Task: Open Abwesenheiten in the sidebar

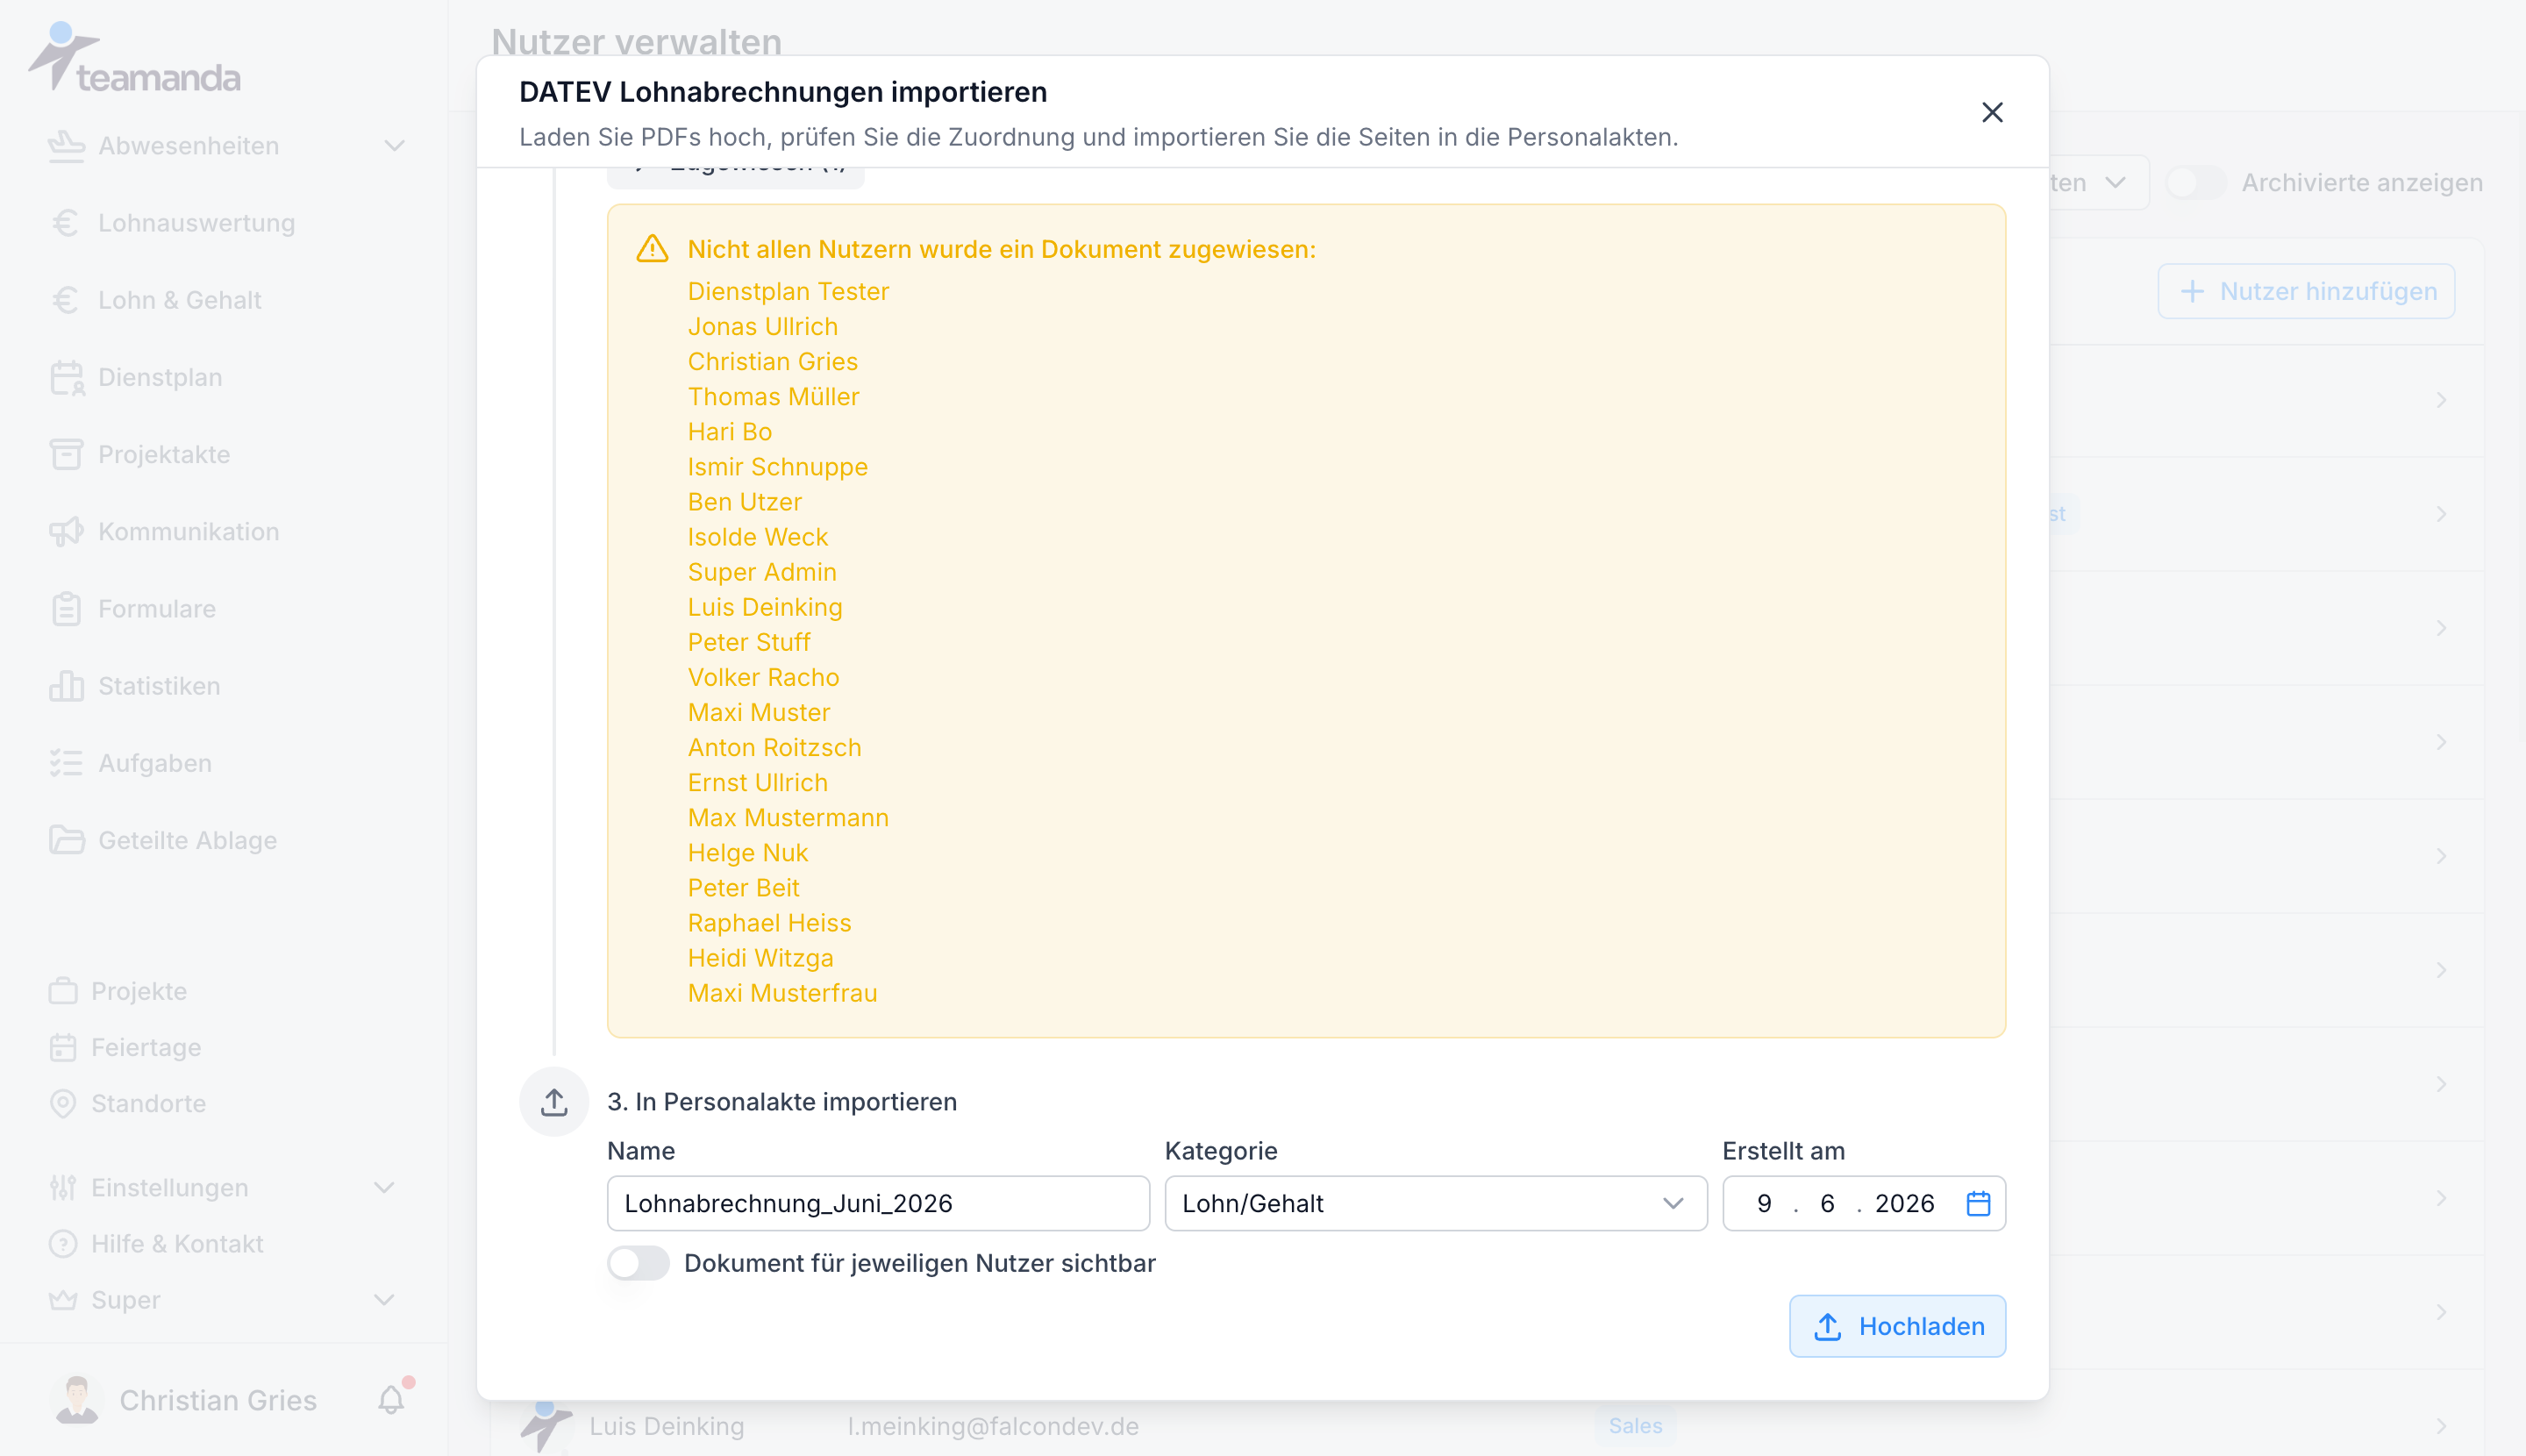Action: tap(188, 146)
